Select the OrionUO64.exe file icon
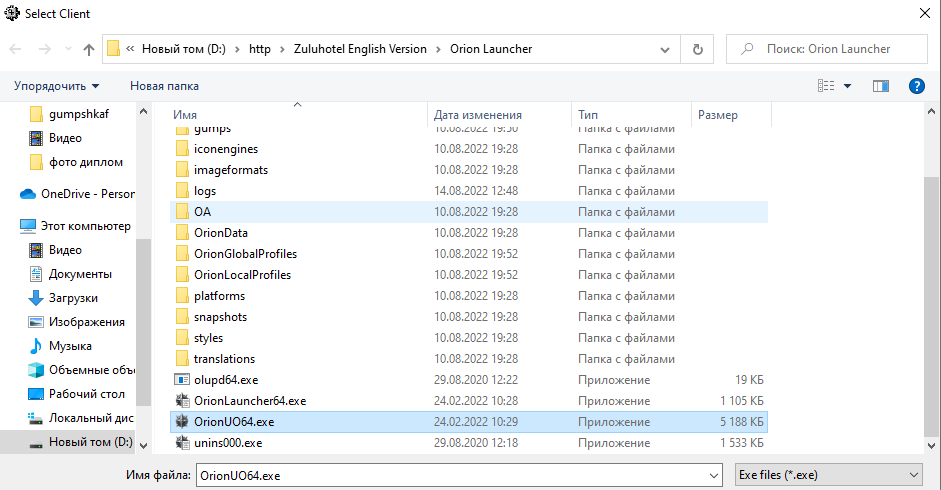The width and height of the screenshot is (941, 490). pyautogui.click(x=182, y=422)
